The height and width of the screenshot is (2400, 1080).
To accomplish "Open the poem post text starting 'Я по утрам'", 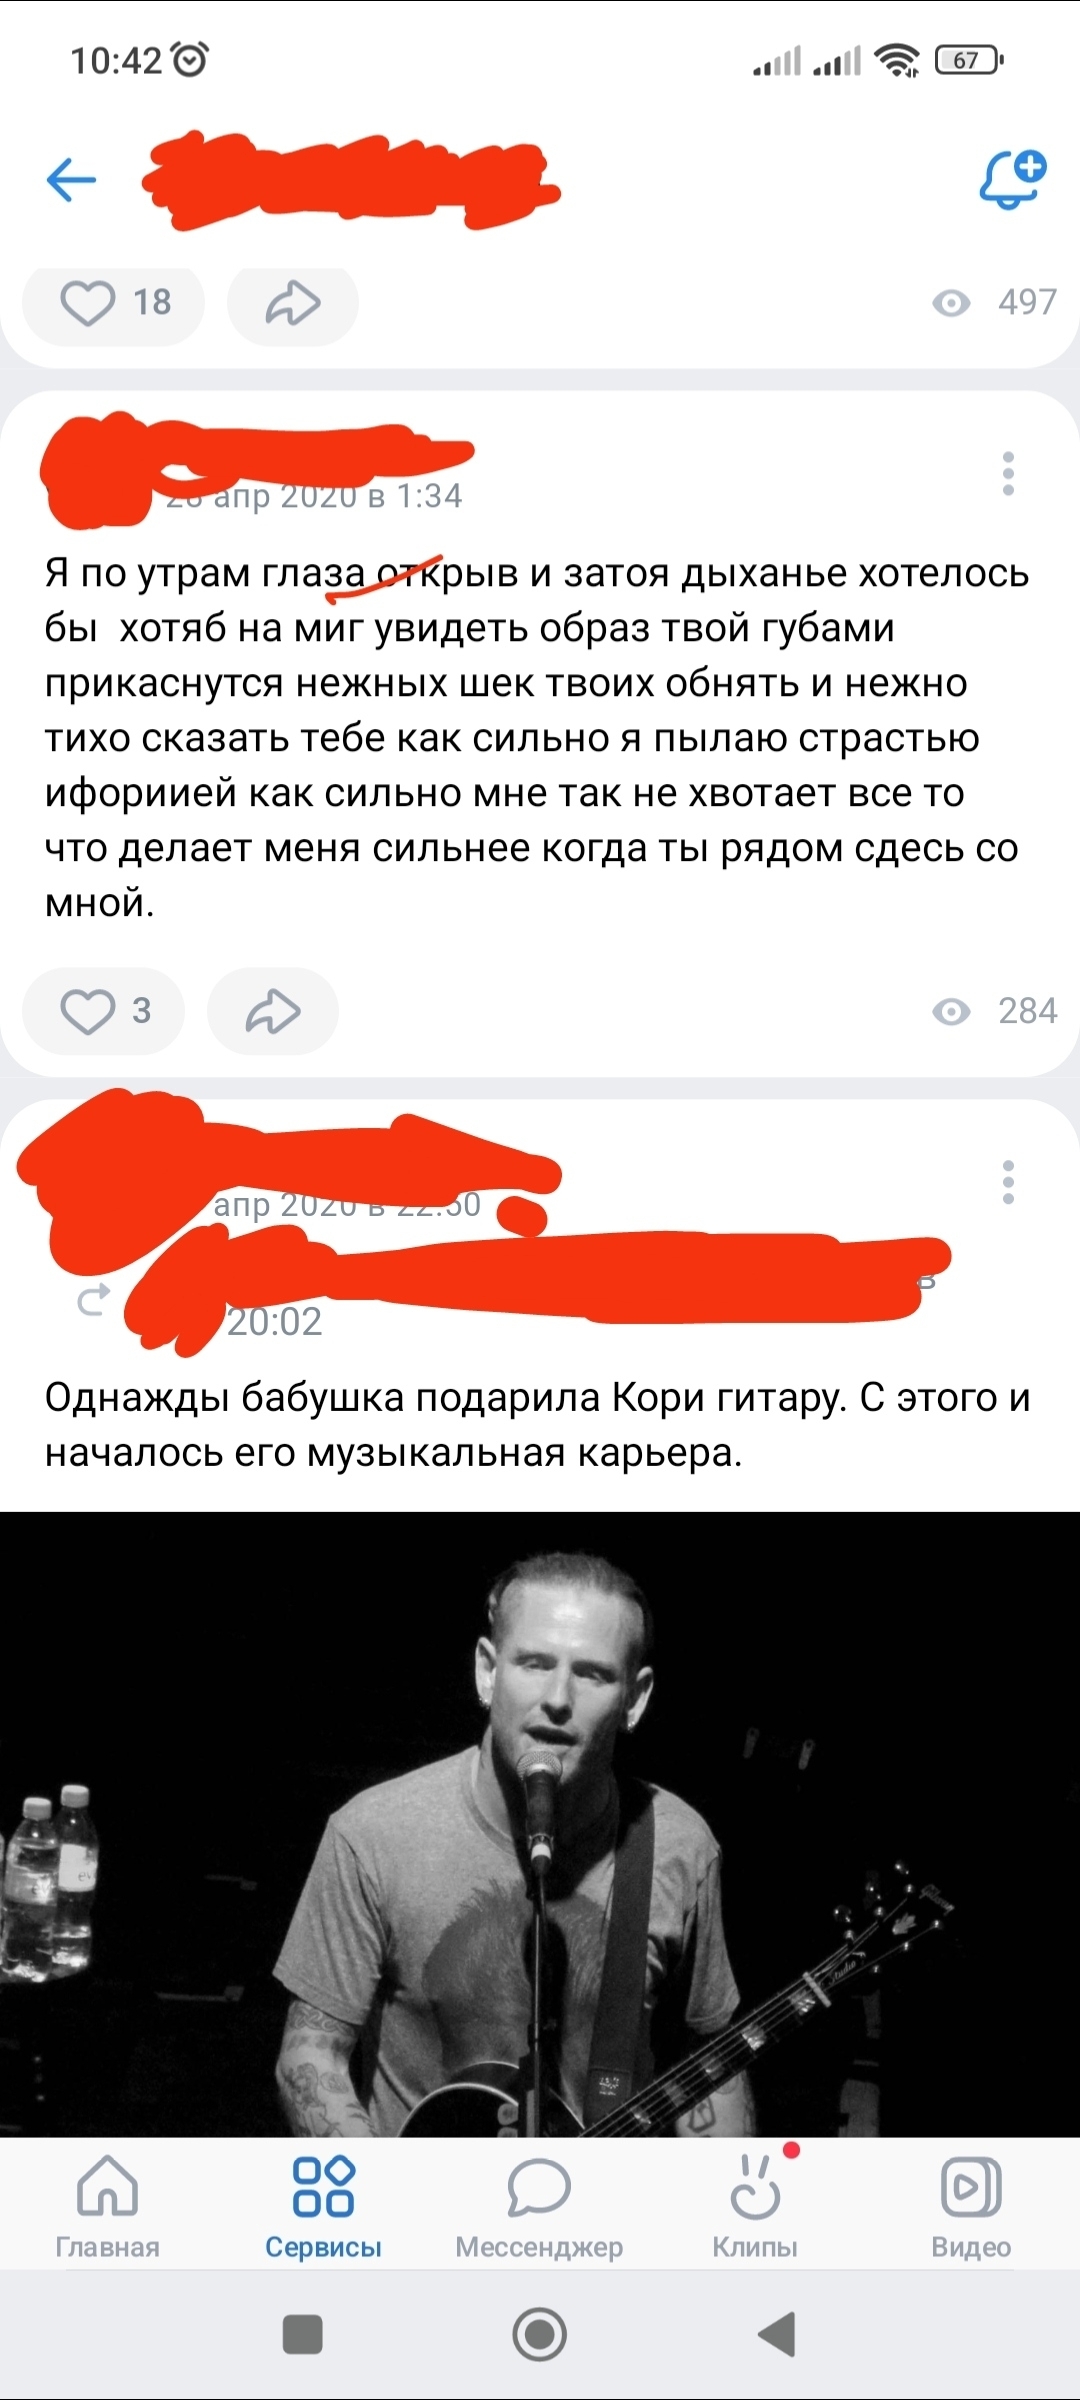I will click(537, 738).
